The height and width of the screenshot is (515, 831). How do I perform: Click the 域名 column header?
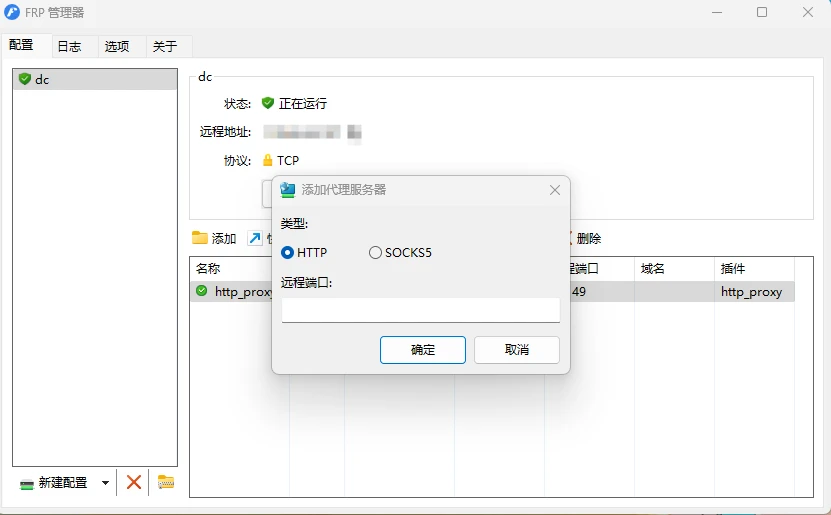pos(674,269)
